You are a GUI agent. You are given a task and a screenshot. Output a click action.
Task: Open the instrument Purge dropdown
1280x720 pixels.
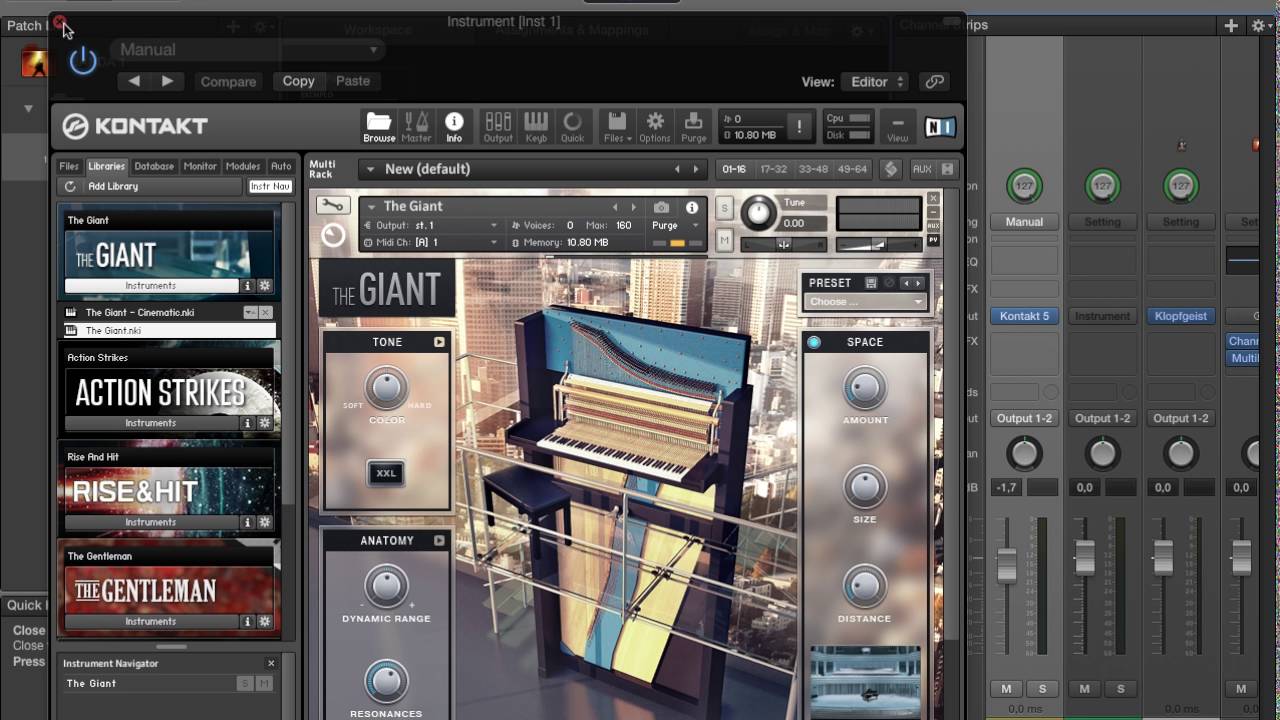(674, 226)
